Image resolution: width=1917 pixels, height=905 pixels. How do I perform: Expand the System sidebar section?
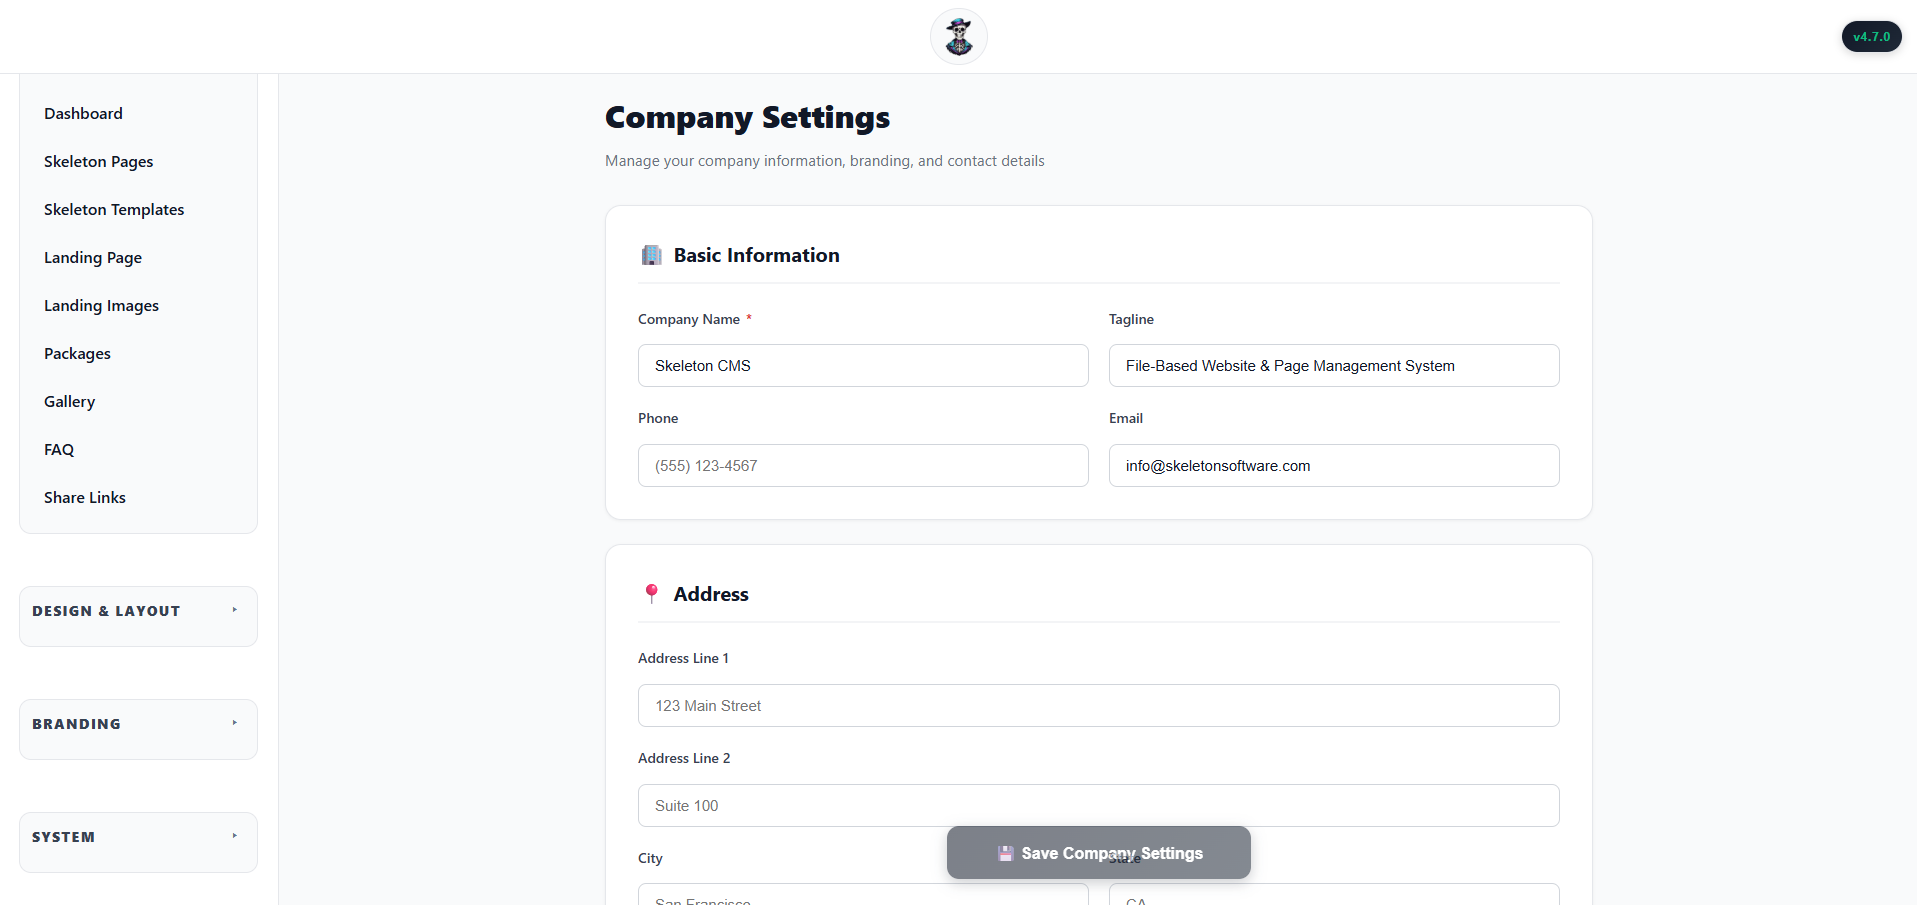(x=138, y=837)
